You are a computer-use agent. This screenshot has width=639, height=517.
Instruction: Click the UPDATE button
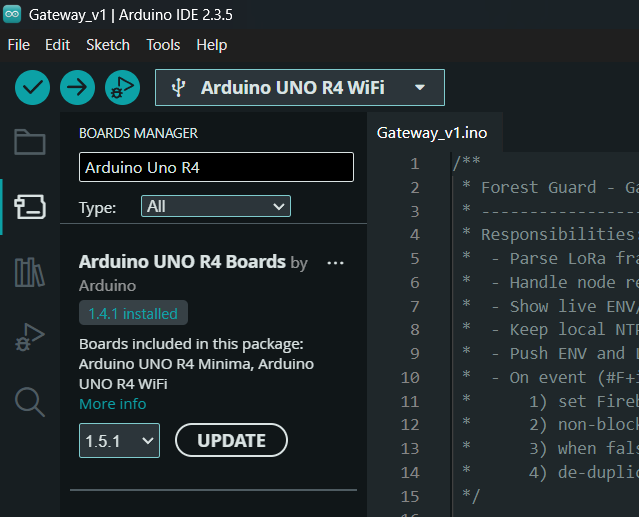(x=231, y=440)
